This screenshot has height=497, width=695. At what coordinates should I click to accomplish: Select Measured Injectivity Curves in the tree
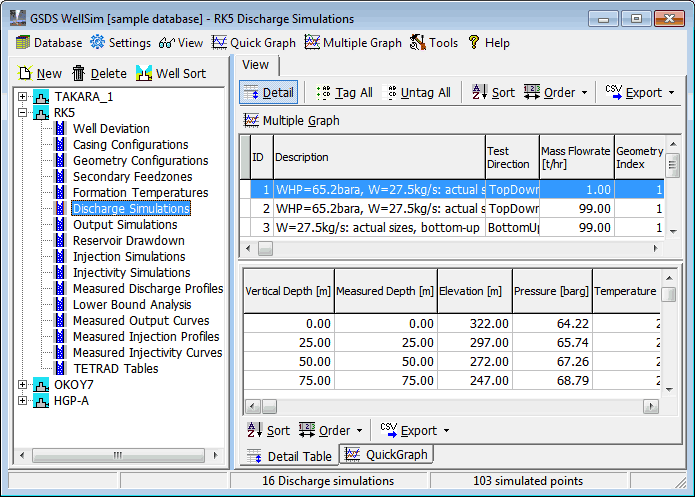[148, 352]
